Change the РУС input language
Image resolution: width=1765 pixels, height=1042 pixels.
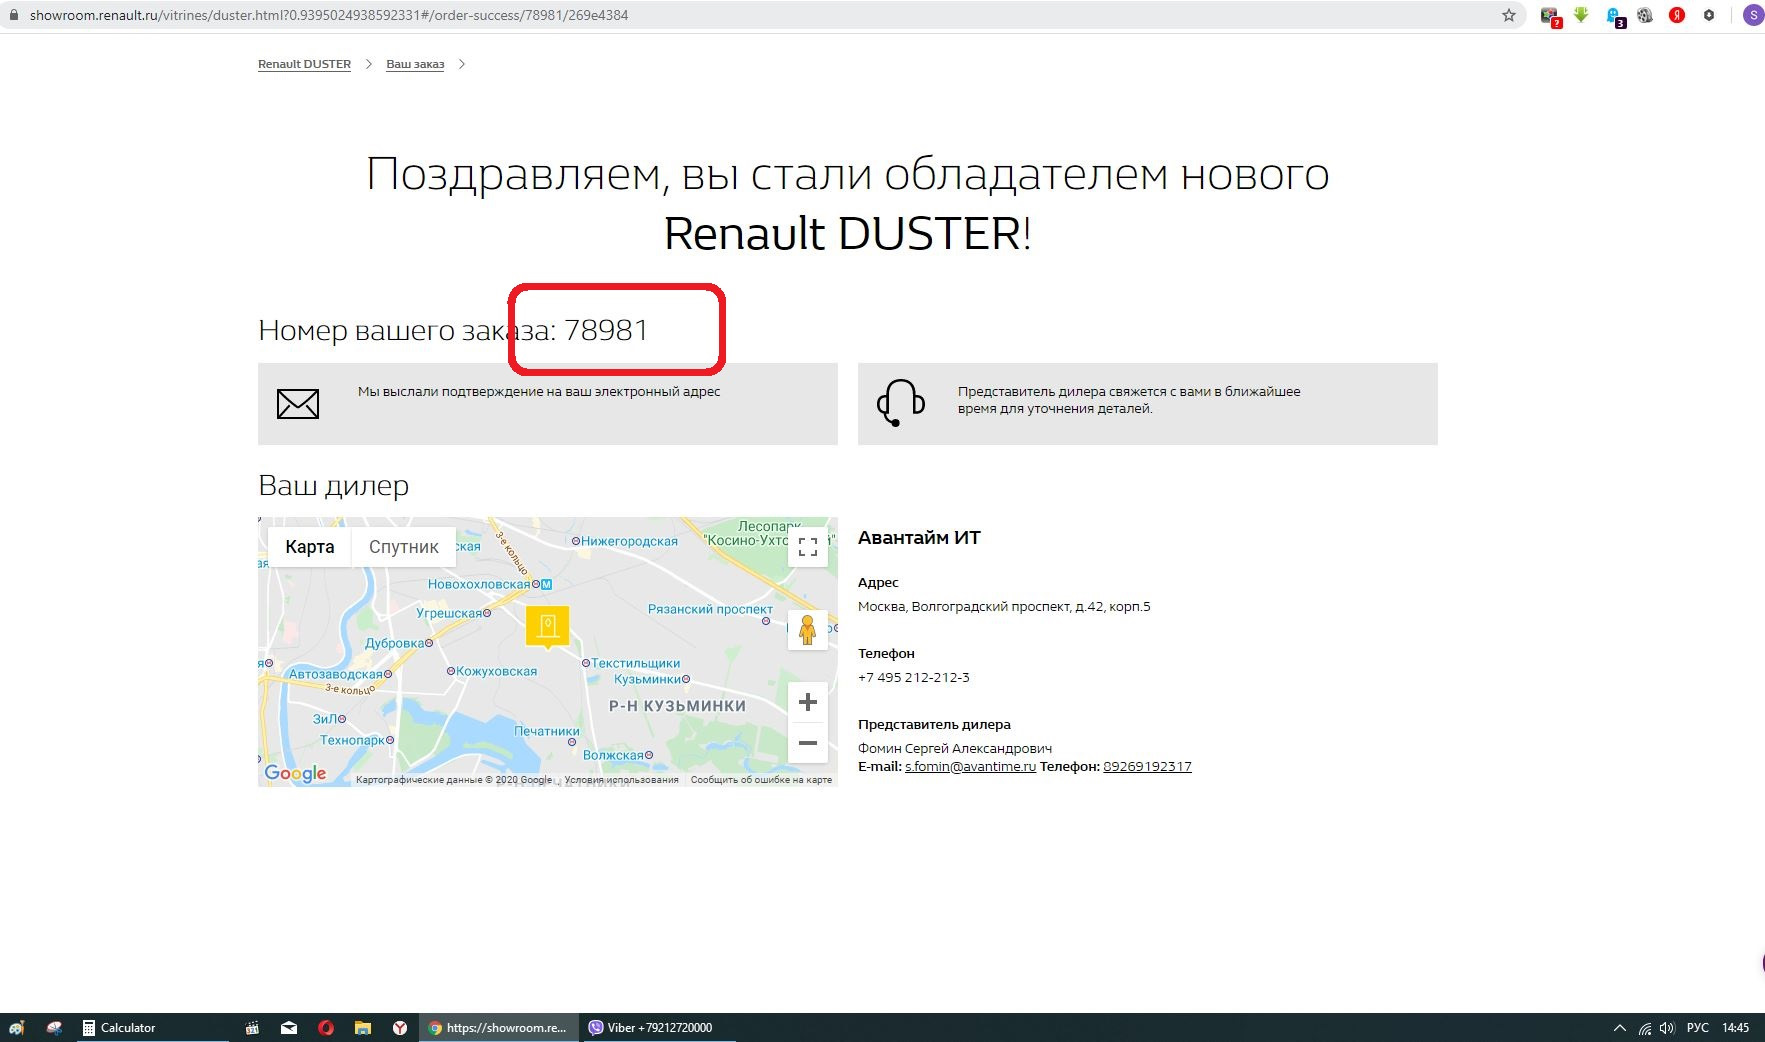[x=1698, y=1028]
